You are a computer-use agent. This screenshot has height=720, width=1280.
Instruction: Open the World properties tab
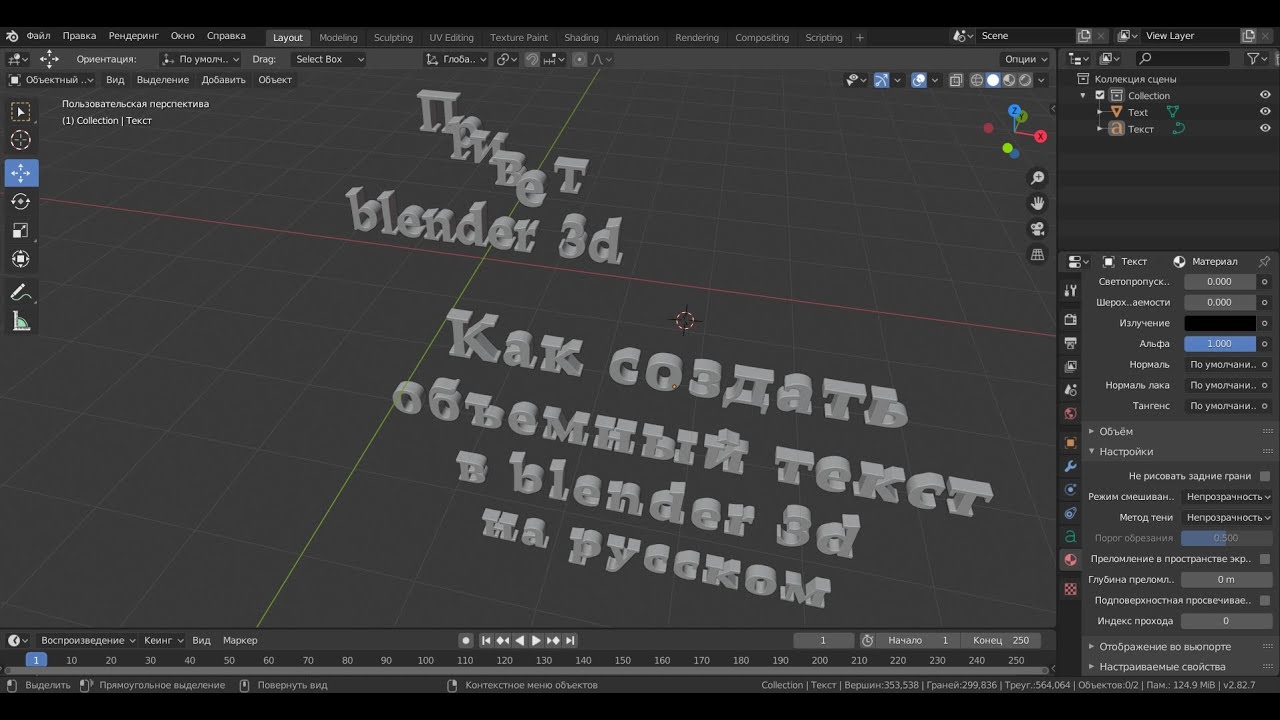pyautogui.click(x=1070, y=414)
